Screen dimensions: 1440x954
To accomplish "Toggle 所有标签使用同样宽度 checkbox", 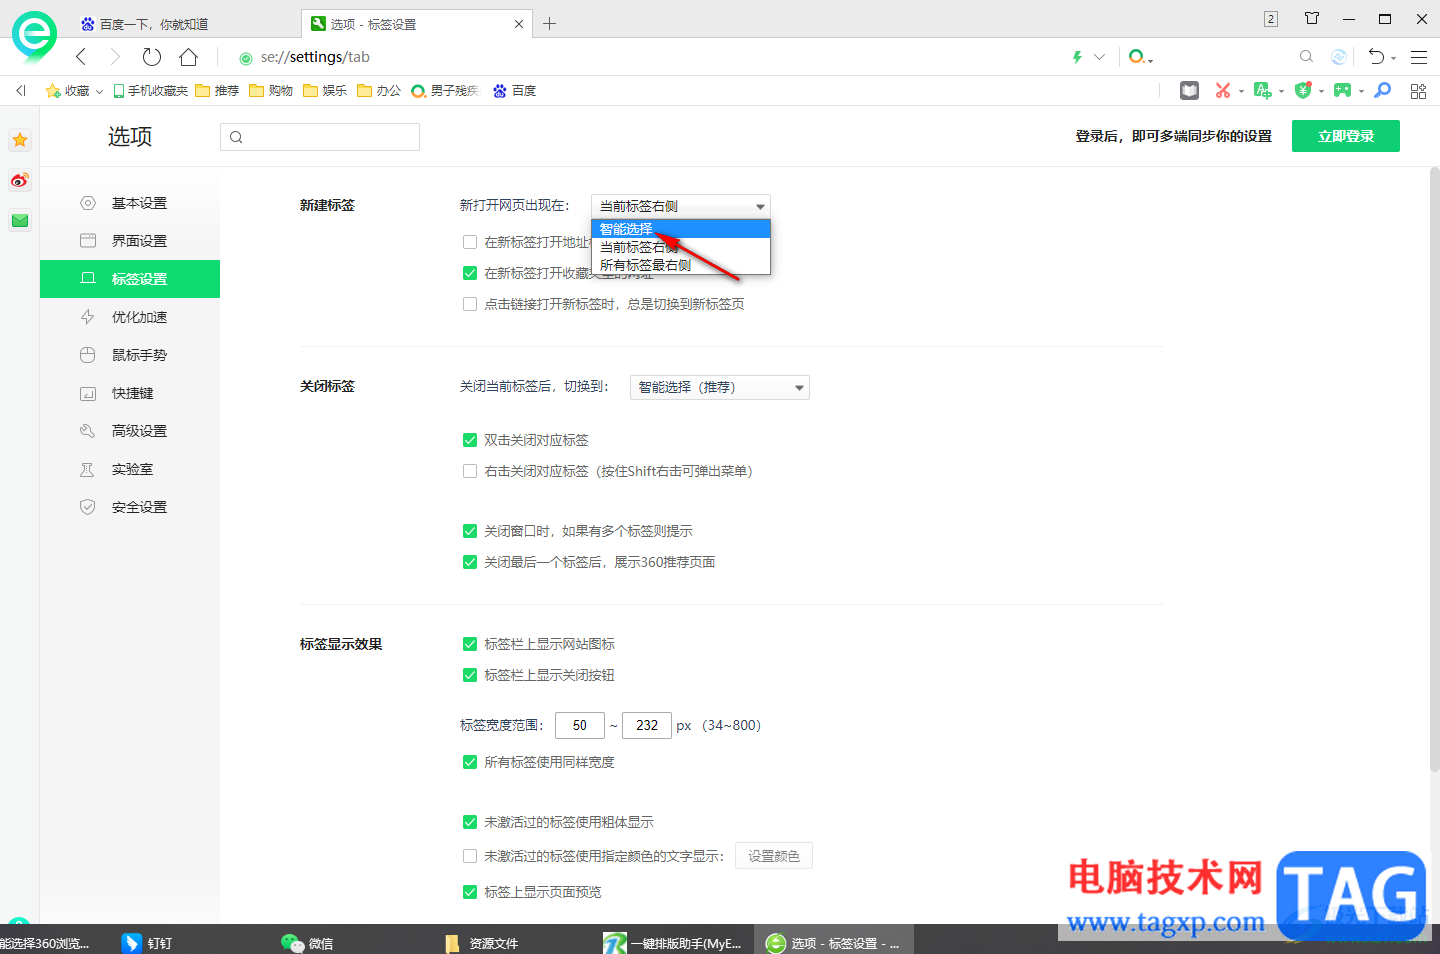I will pos(470,762).
